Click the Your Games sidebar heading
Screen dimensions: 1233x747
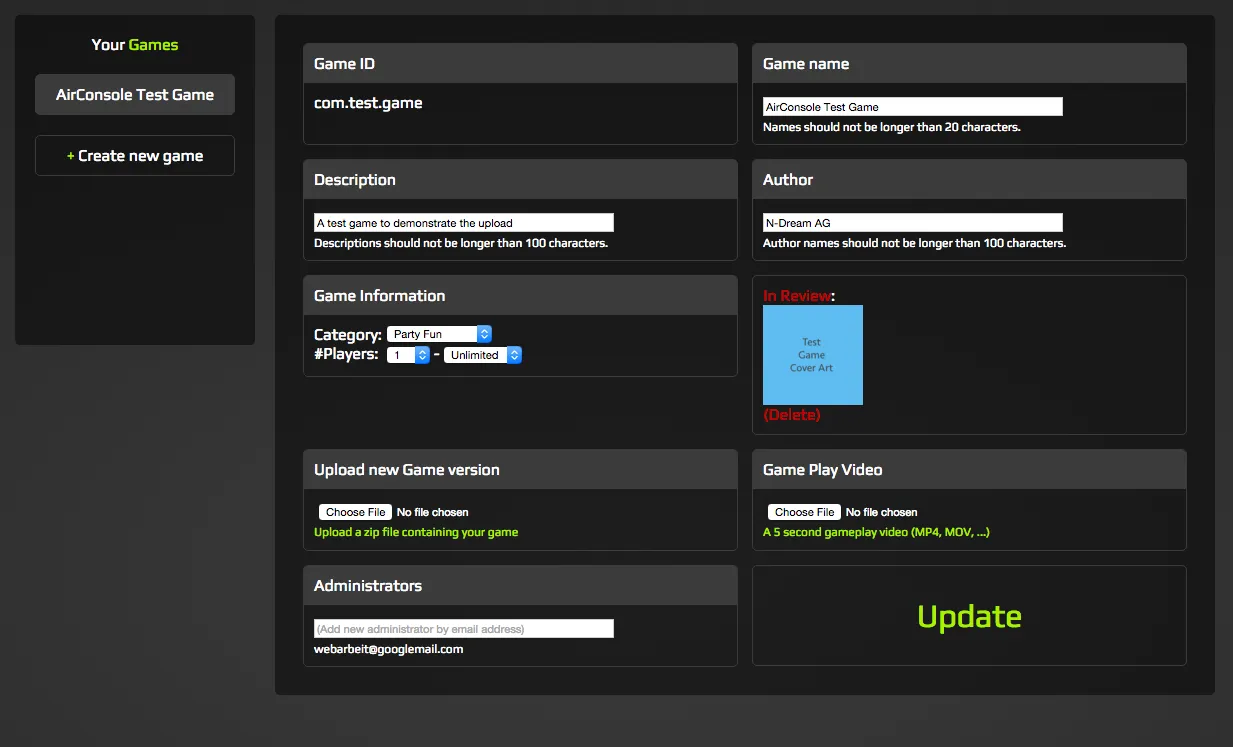coord(135,45)
